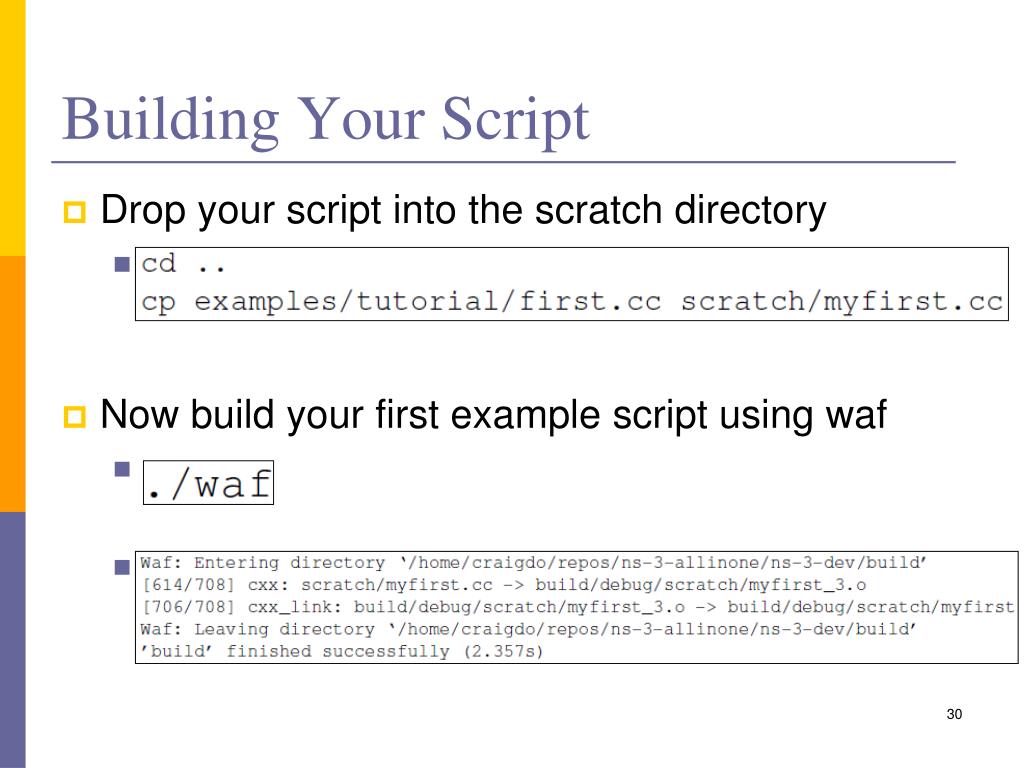
Task: Click the orange segment of the left color bar
Action: [x=12, y=384]
